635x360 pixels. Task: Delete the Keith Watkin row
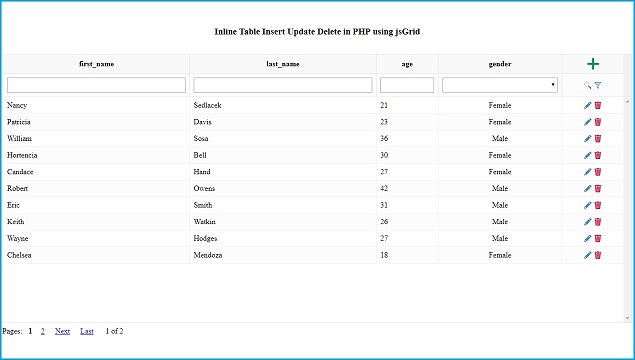pyautogui.click(x=598, y=222)
